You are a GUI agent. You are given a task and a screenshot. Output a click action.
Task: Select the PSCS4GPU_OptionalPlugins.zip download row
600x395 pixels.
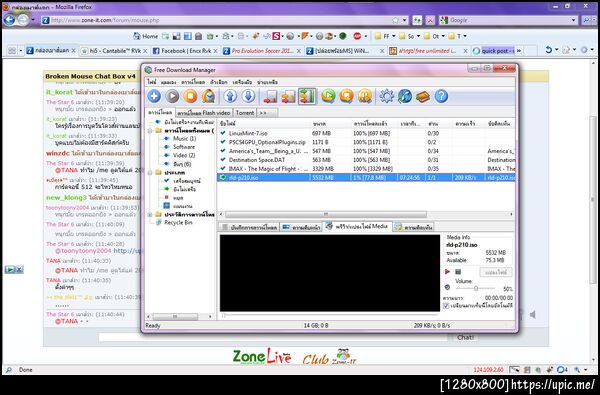point(366,142)
